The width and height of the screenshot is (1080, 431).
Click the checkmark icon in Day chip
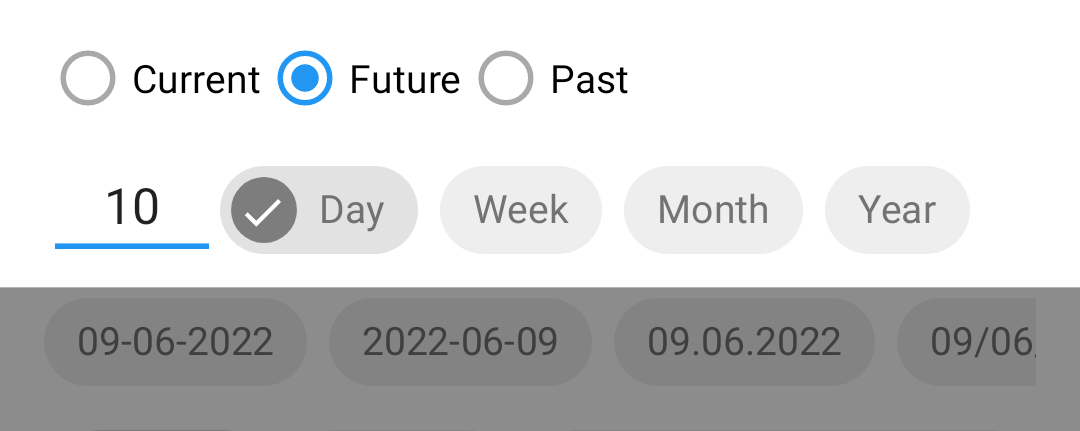point(264,210)
